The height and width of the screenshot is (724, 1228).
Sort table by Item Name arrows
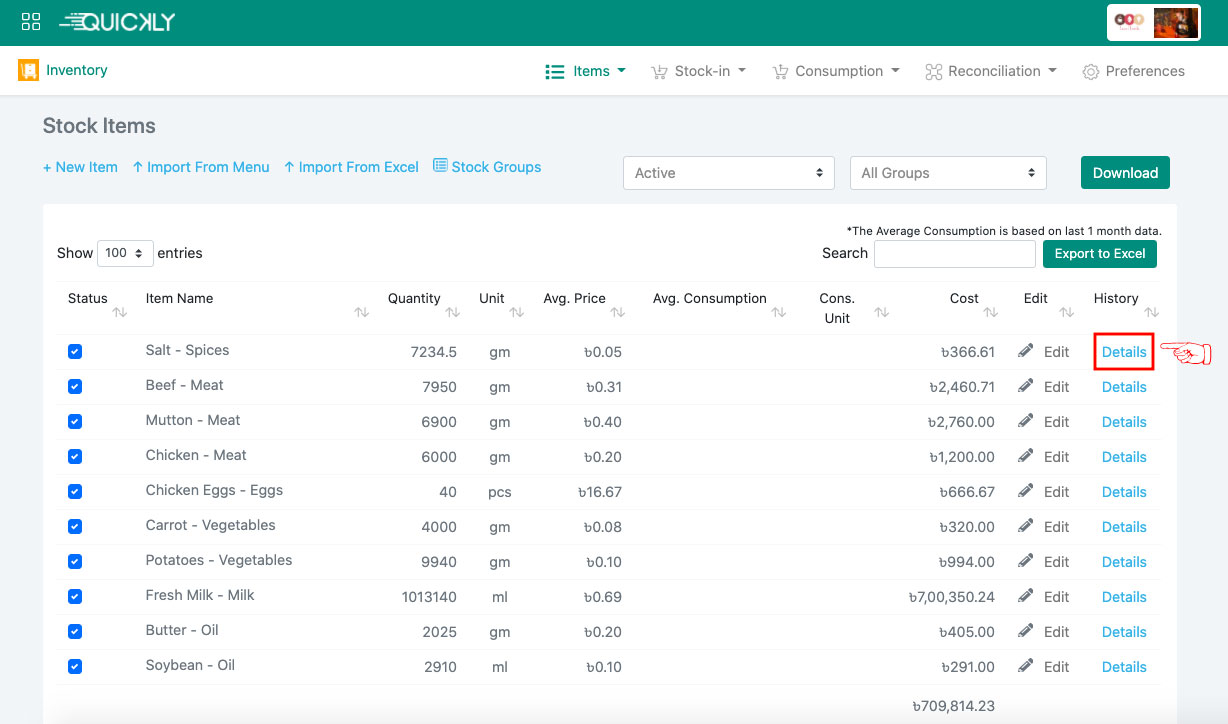point(361,313)
